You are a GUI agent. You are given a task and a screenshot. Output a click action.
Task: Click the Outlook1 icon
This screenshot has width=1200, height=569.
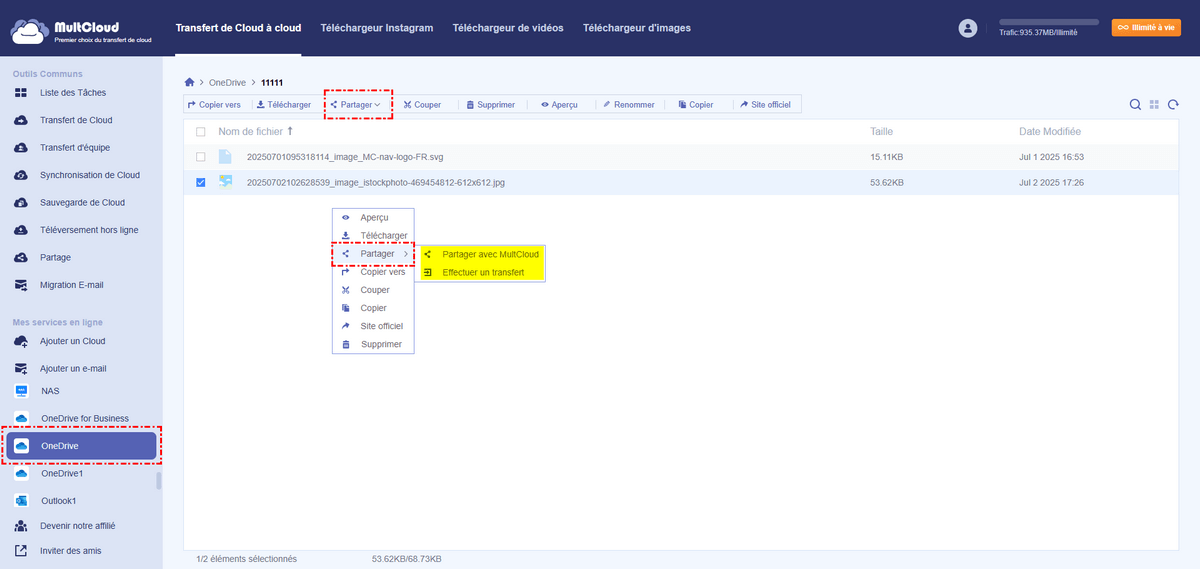[x=21, y=500]
